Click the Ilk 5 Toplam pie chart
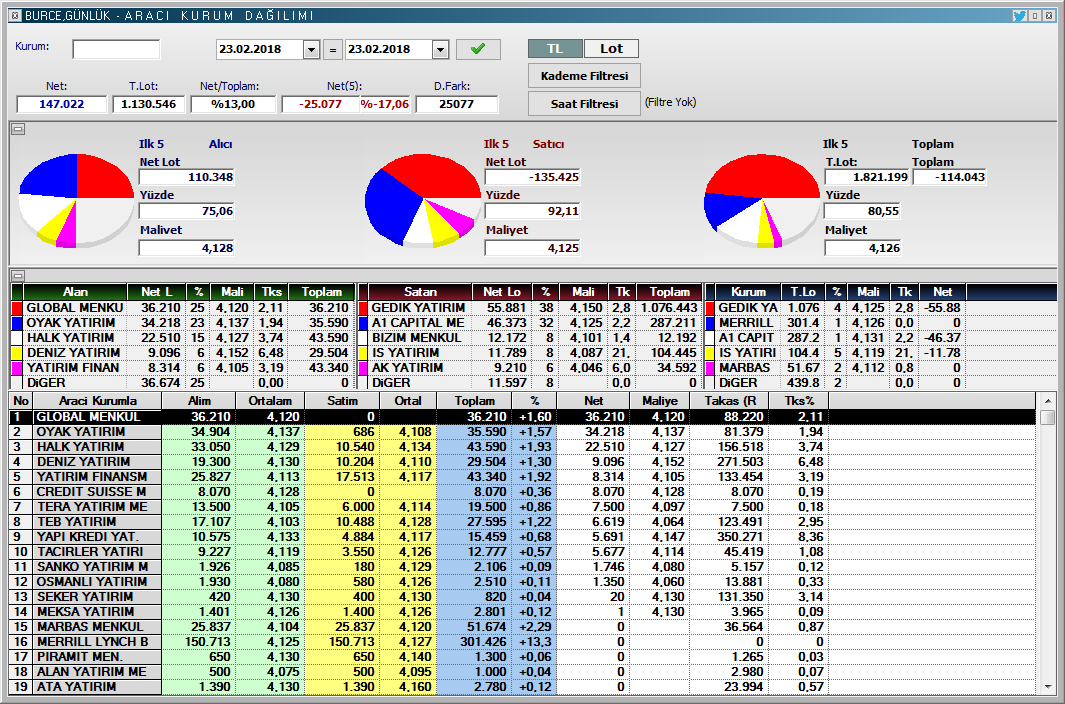 tap(762, 200)
